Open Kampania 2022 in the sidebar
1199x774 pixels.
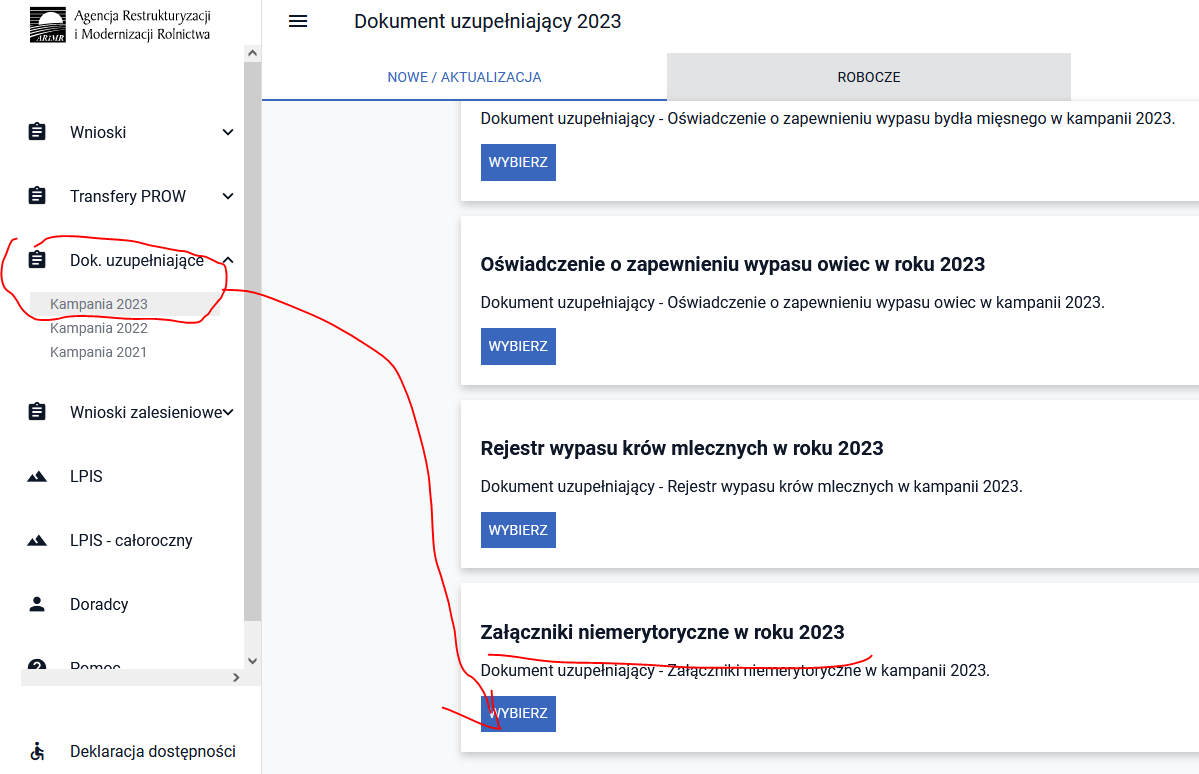pos(99,328)
